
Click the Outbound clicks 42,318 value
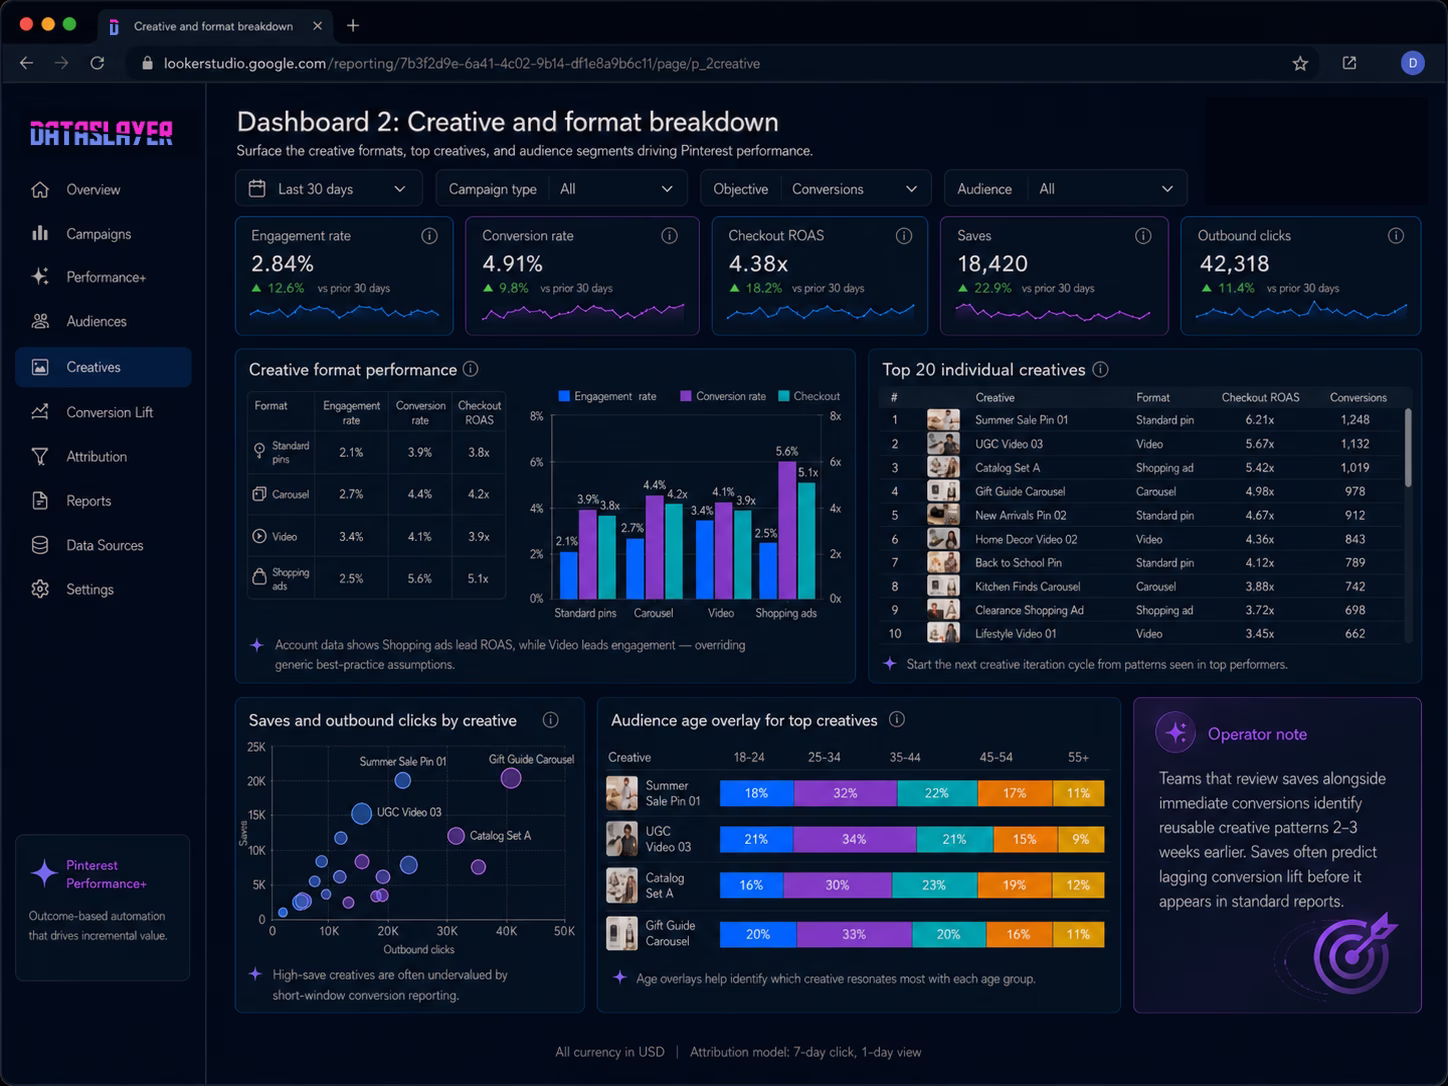click(1234, 264)
